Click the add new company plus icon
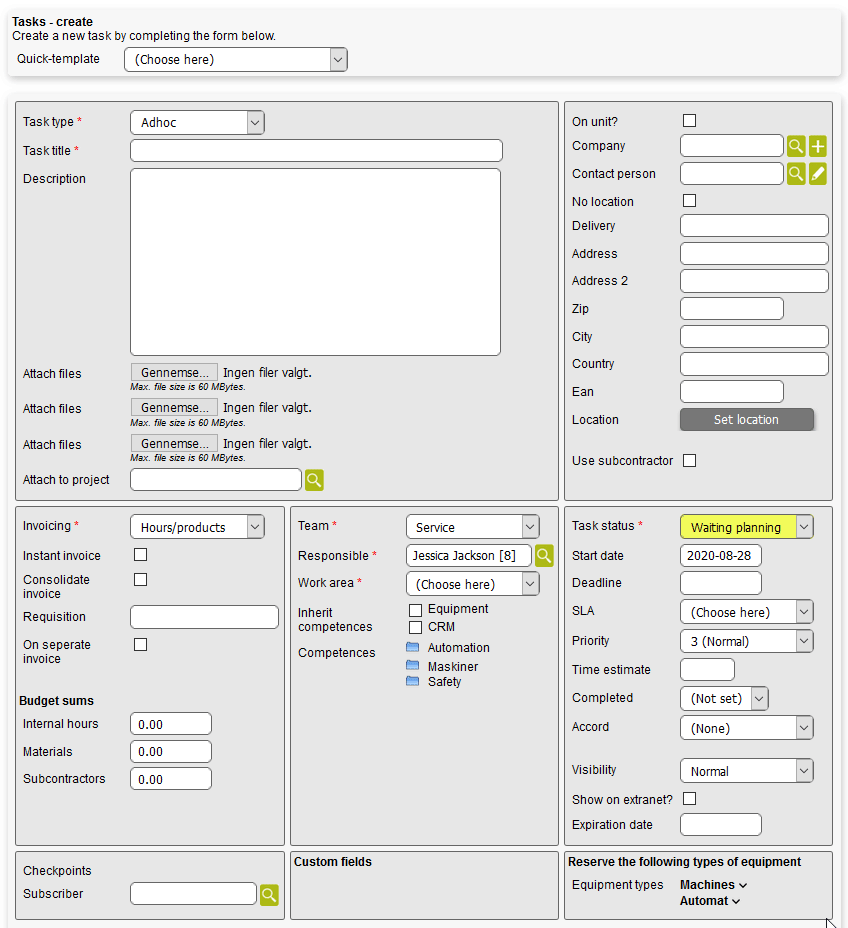This screenshot has height=928, width=848. pyautogui.click(x=818, y=146)
